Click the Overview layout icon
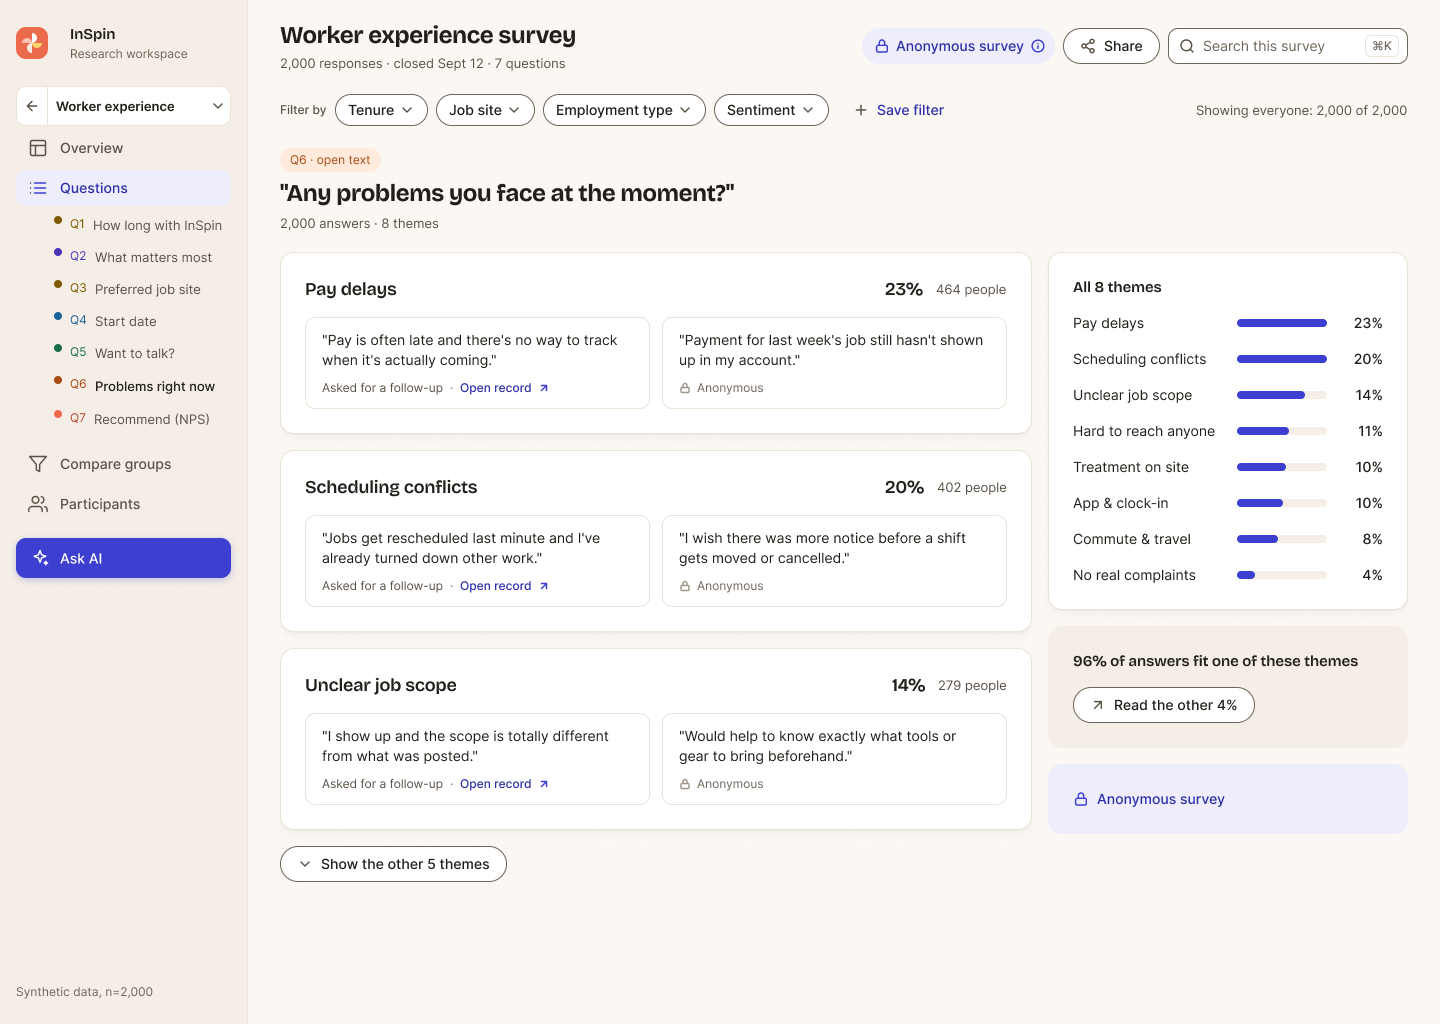This screenshot has width=1440, height=1024. (x=38, y=148)
